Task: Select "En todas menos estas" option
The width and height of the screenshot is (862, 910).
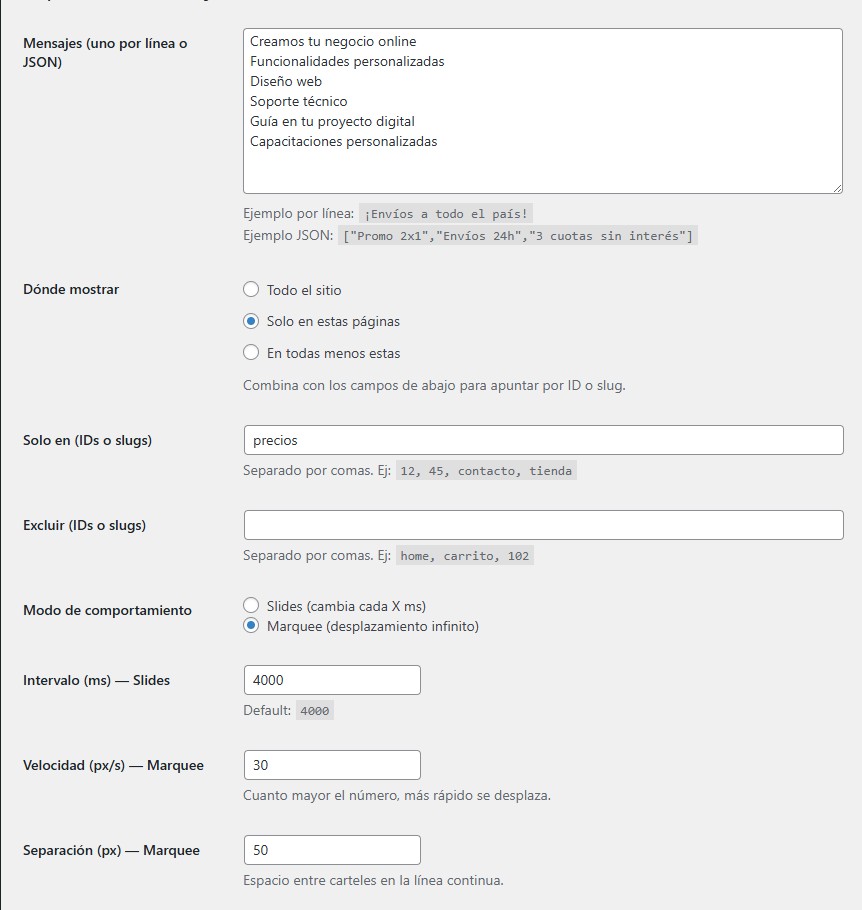Action: 253,351
